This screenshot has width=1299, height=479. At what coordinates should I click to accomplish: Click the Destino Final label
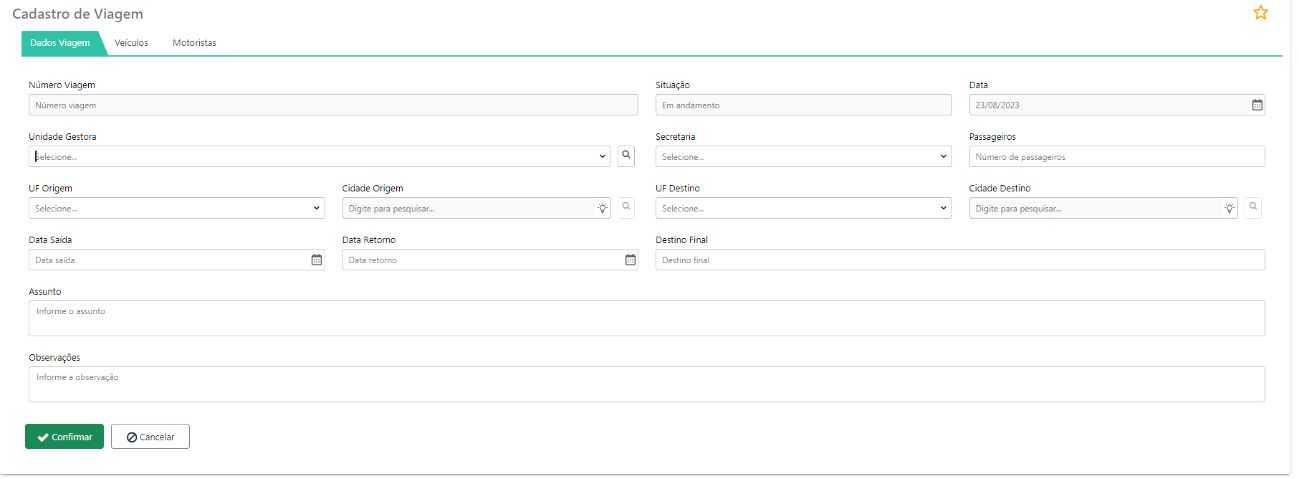pyautogui.click(x=682, y=240)
